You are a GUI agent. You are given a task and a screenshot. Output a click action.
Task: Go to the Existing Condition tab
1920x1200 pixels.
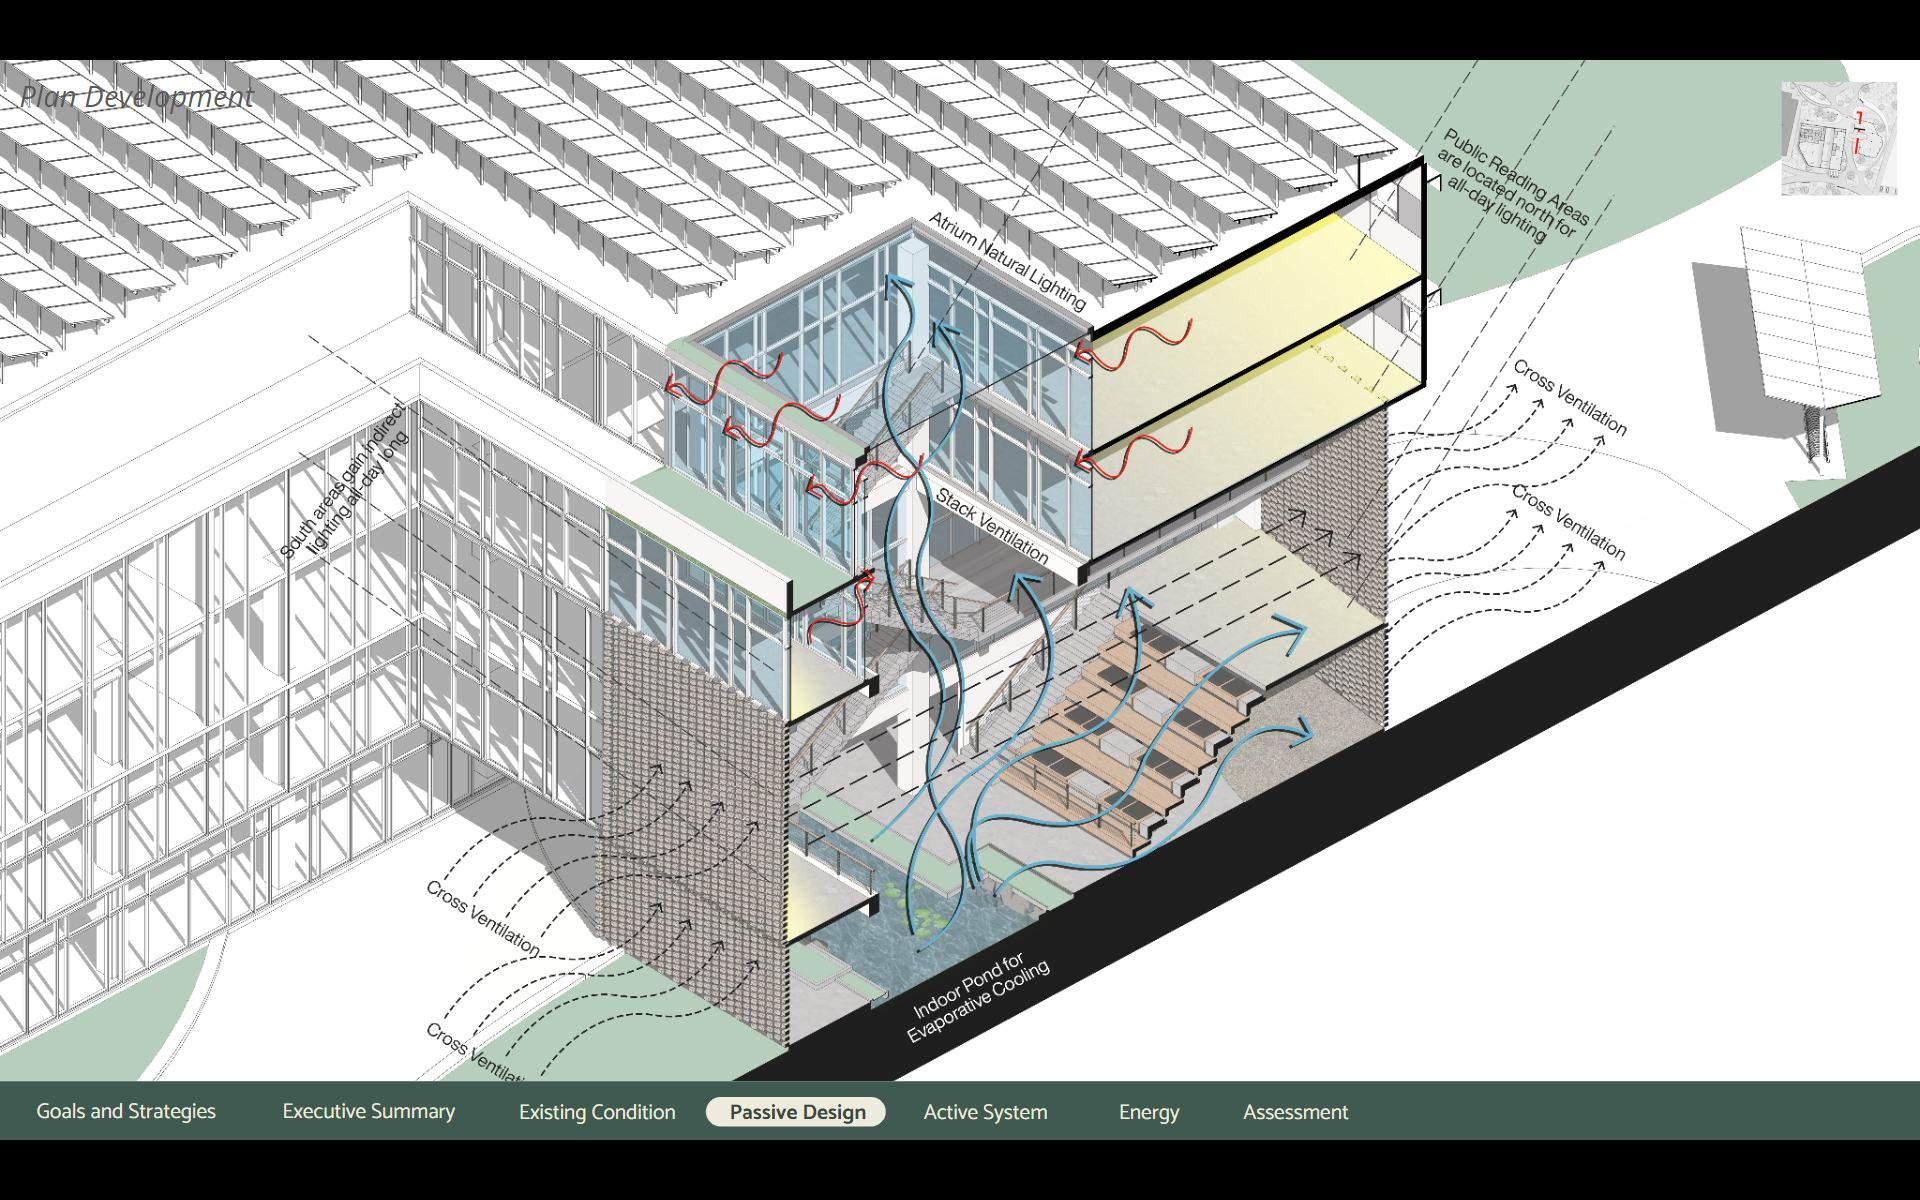[x=597, y=1112]
